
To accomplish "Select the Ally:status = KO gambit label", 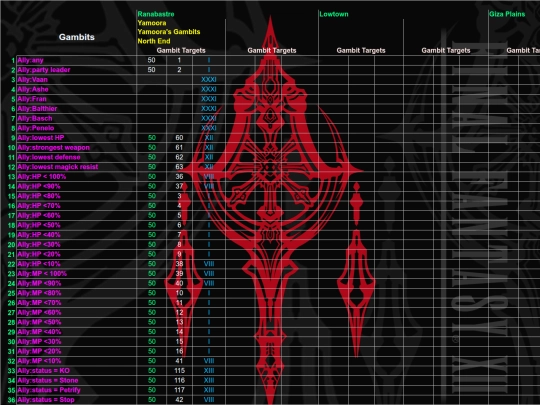I will [43, 371].
